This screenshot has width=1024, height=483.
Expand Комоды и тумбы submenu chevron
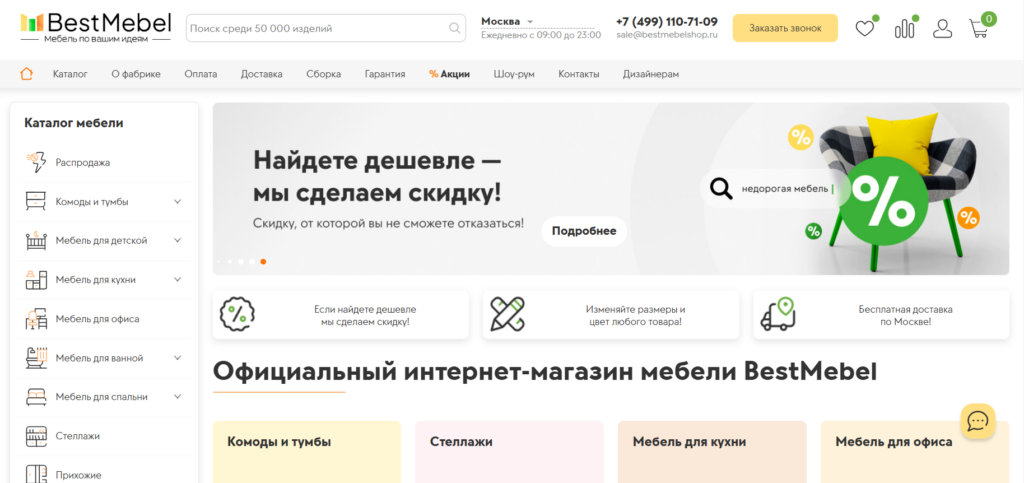click(178, 202)
